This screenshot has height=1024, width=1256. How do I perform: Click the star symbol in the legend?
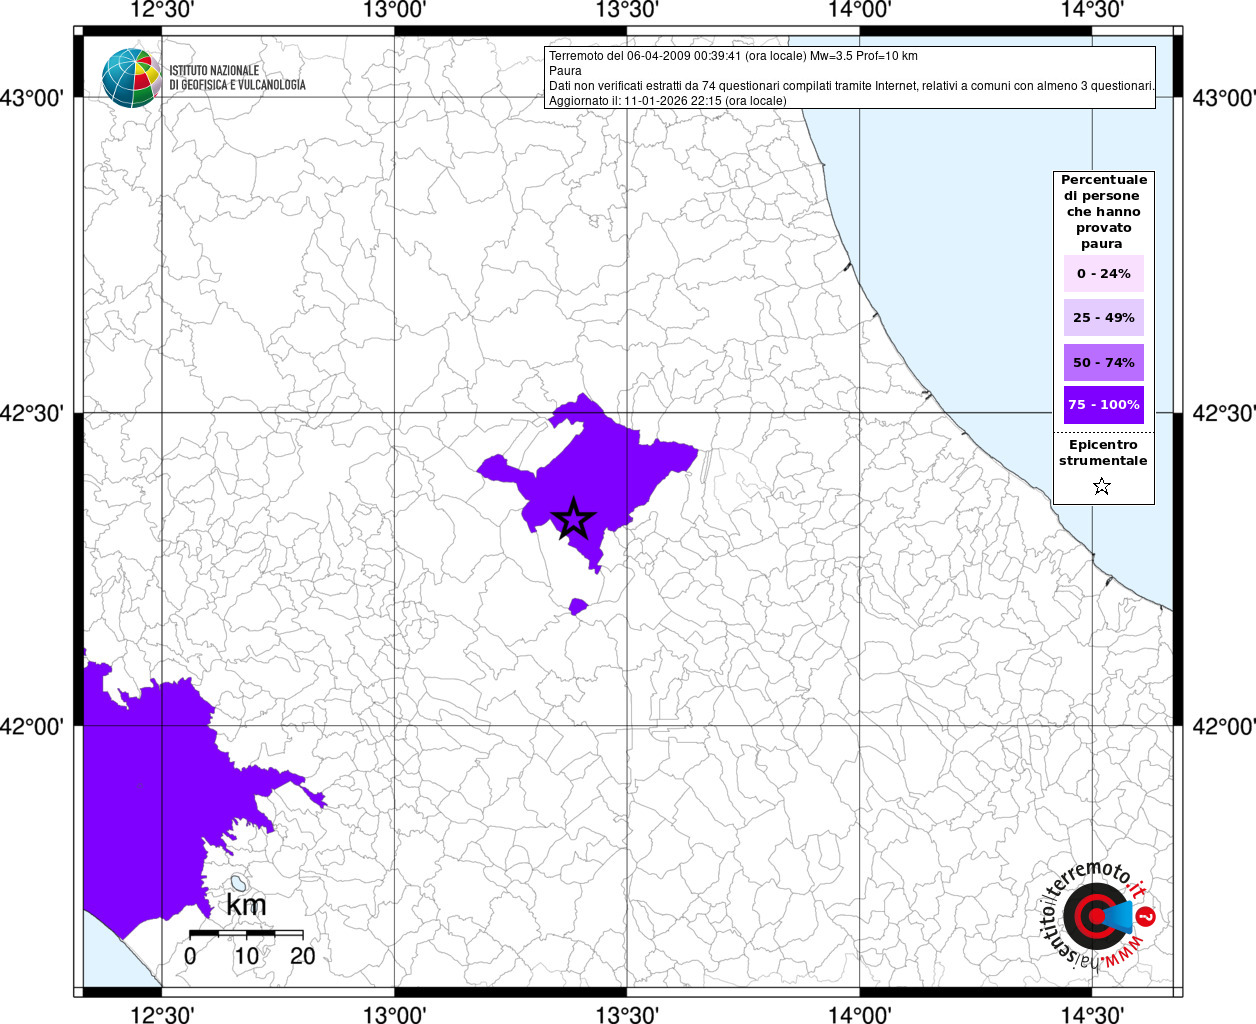tap(1102, 486)
